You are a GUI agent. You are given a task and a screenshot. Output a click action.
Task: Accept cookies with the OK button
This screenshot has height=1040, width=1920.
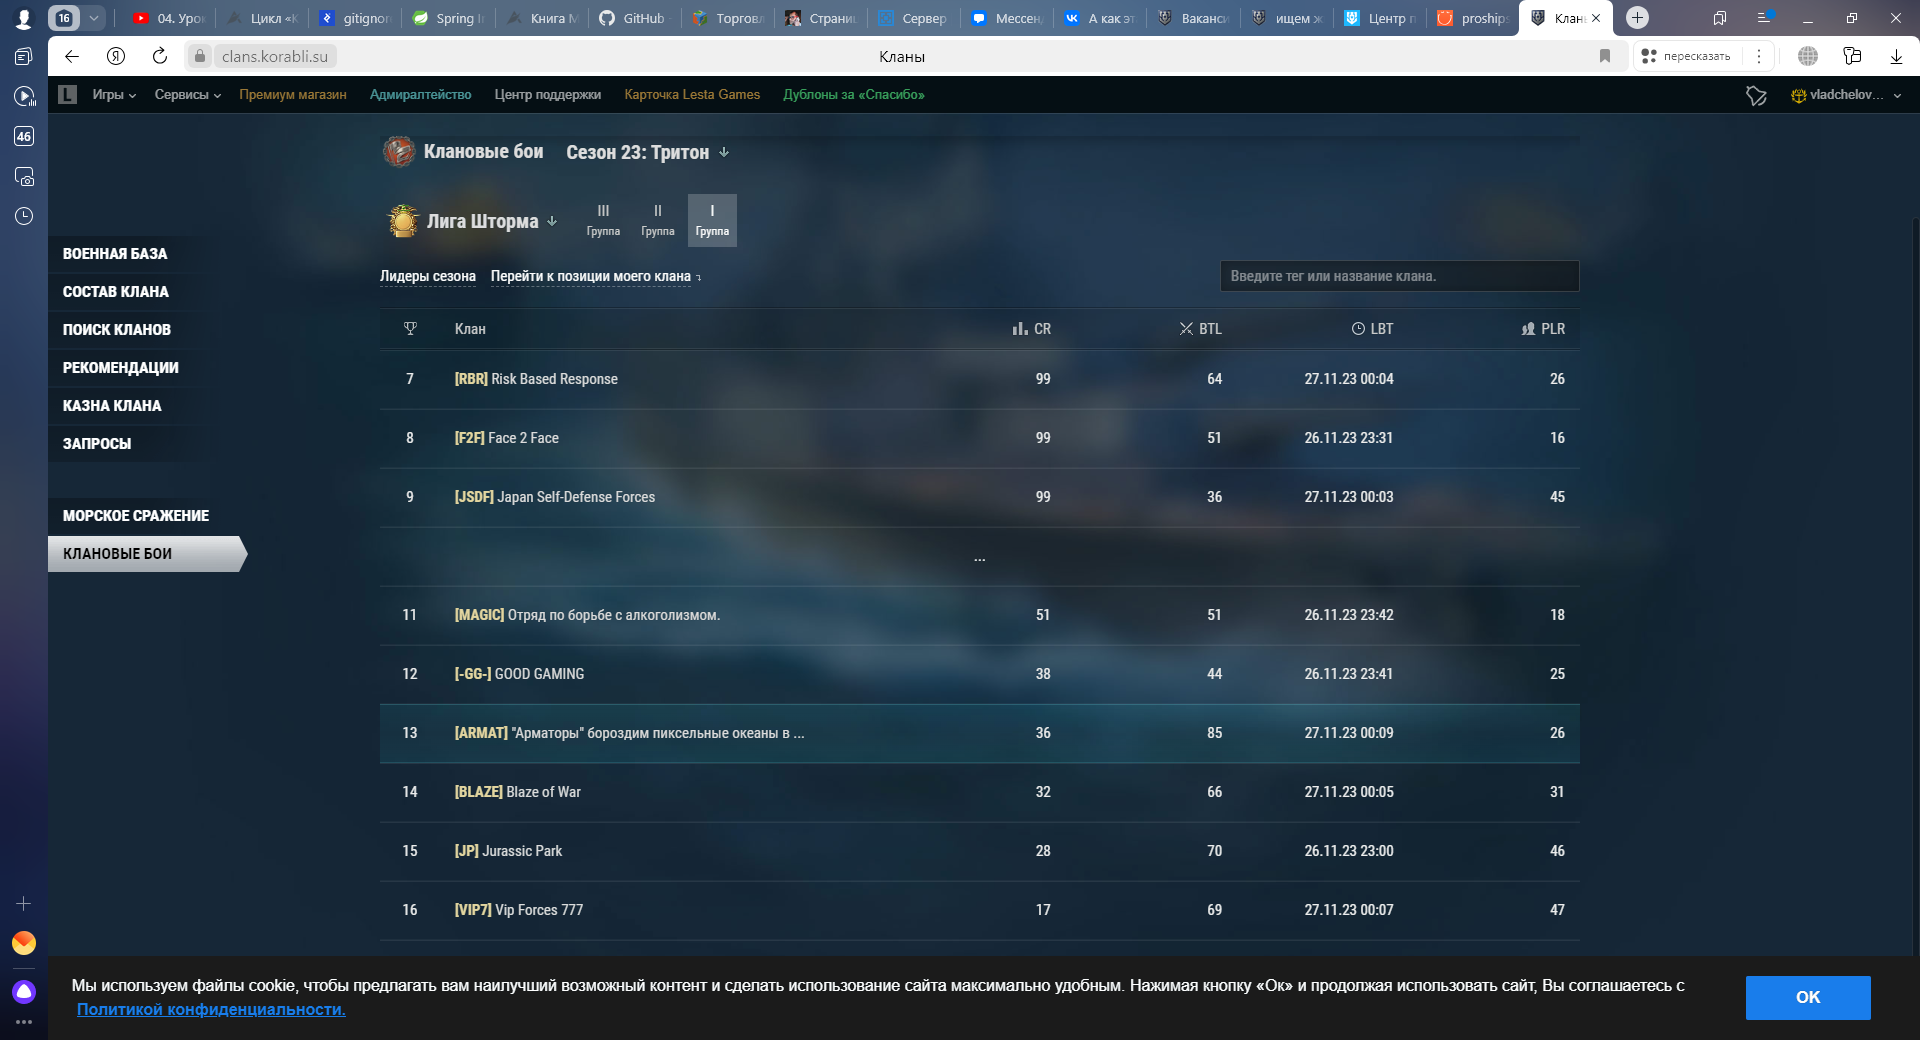(1808, 997)
